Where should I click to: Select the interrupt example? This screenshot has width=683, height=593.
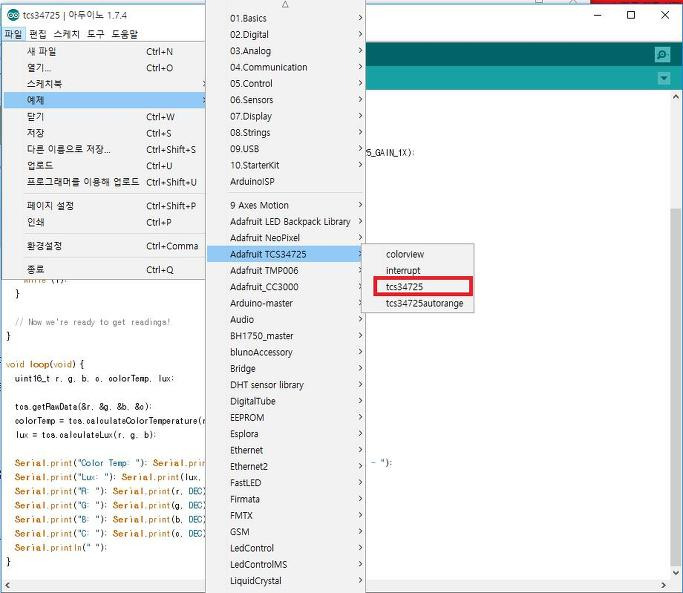[418, 271]
